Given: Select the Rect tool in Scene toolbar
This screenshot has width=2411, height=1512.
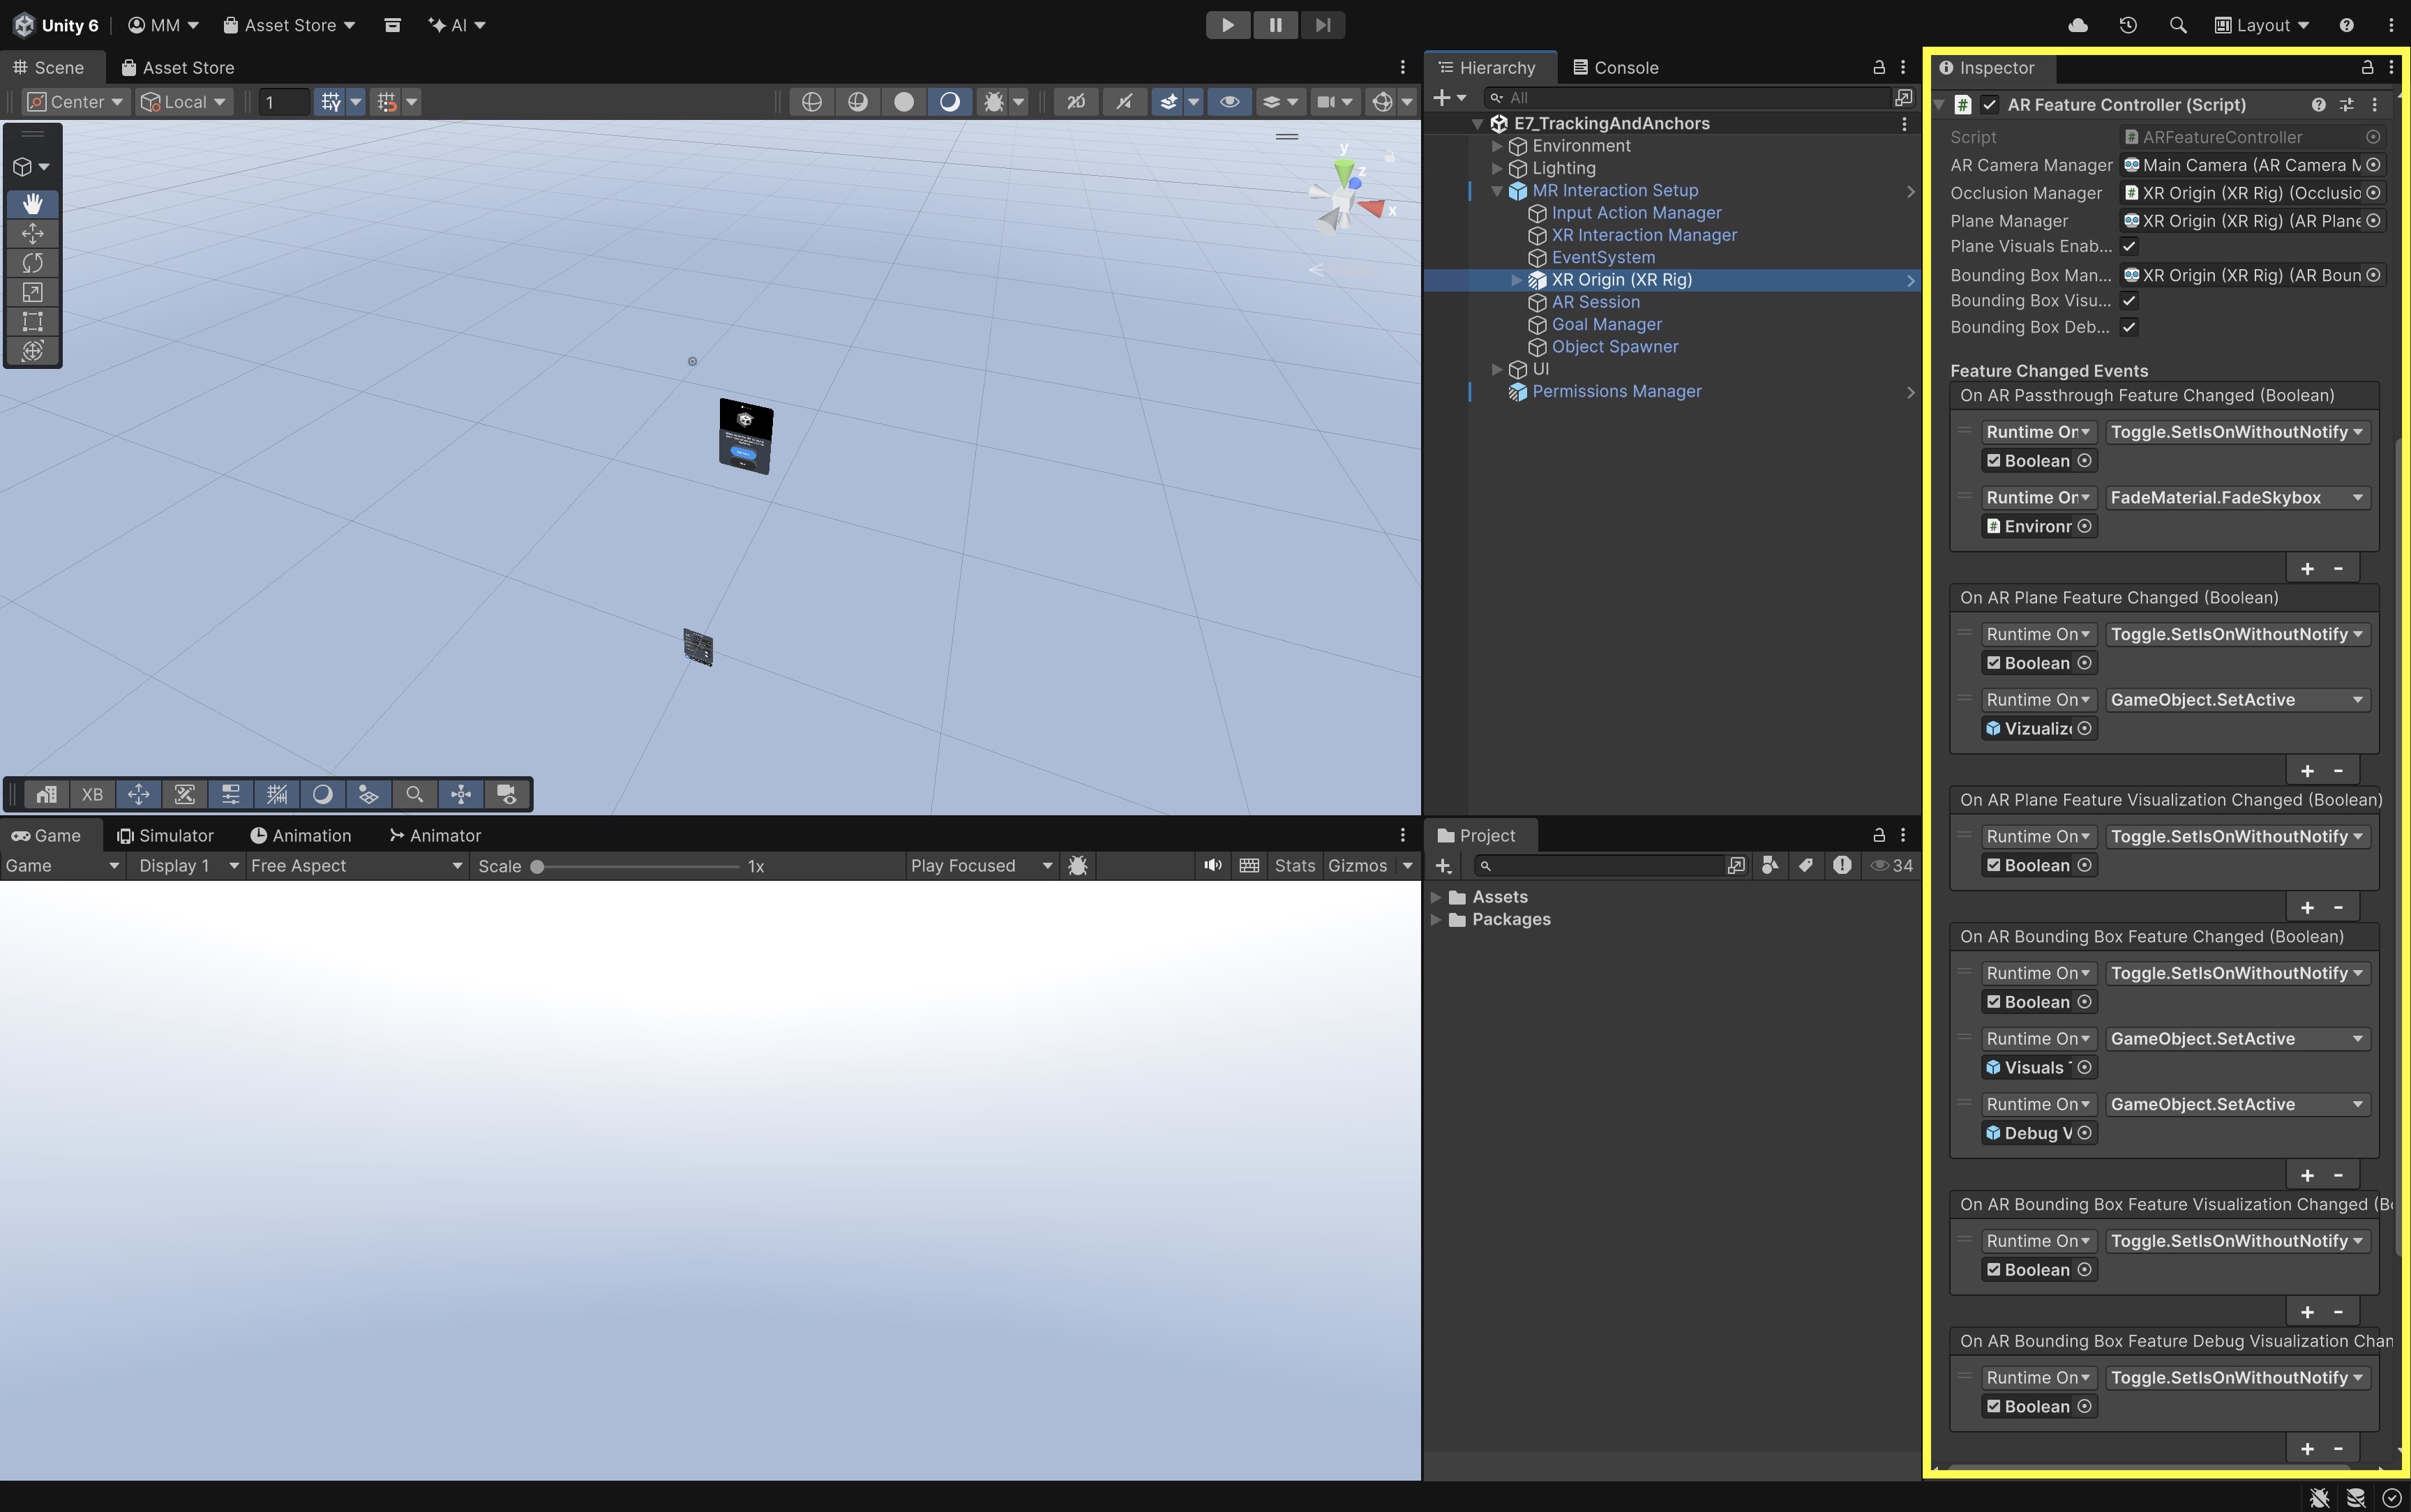Looking at the screenshot, I should pyautogui.click(x=32, y=321).
